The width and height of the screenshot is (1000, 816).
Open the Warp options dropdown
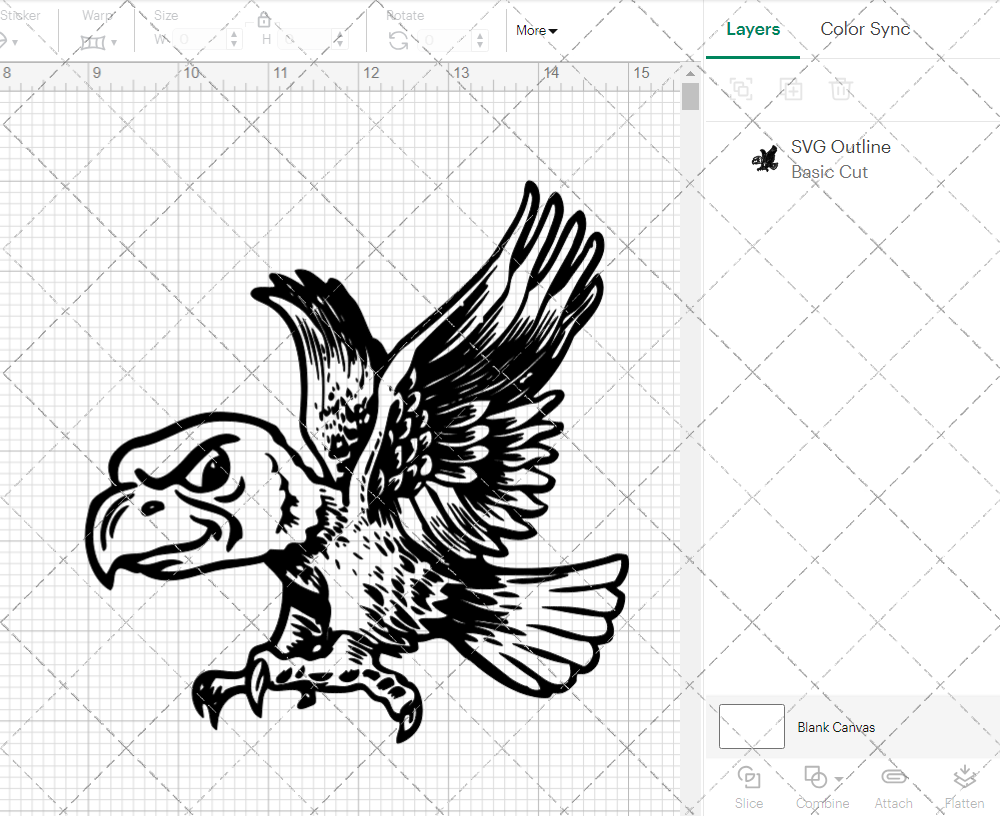(x=113, y=43)
